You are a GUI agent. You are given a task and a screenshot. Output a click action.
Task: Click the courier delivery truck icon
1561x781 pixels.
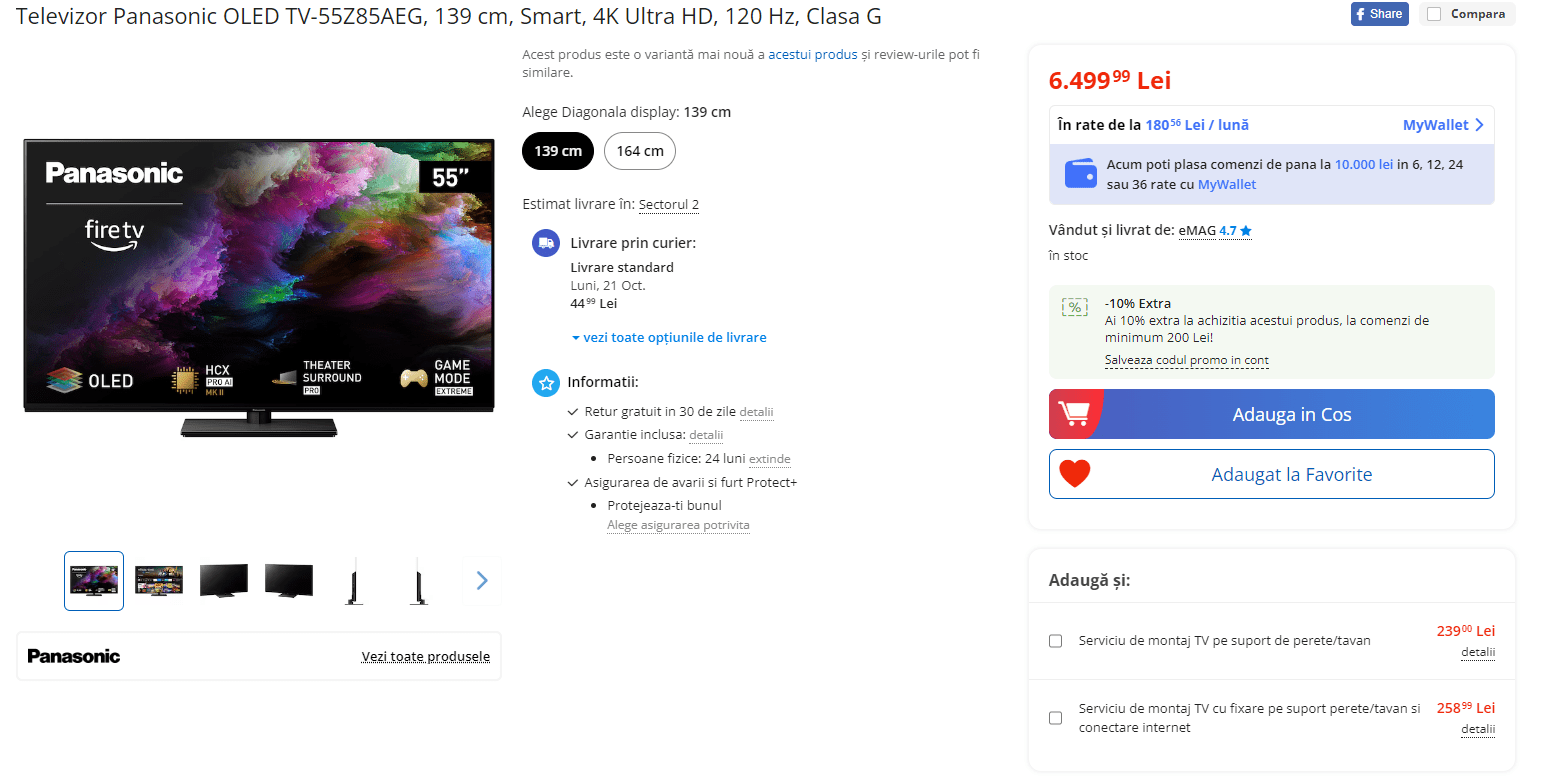pos(546,243)
